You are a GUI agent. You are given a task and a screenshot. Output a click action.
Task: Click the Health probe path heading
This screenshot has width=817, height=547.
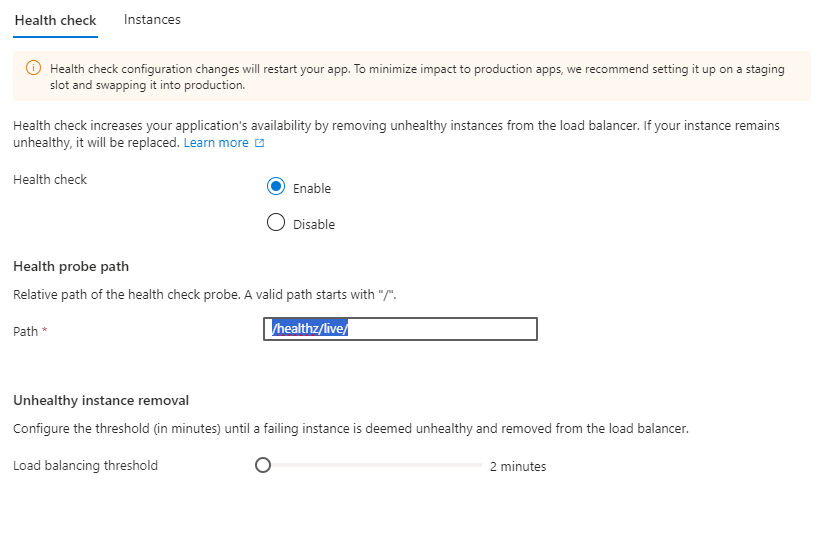71,266
